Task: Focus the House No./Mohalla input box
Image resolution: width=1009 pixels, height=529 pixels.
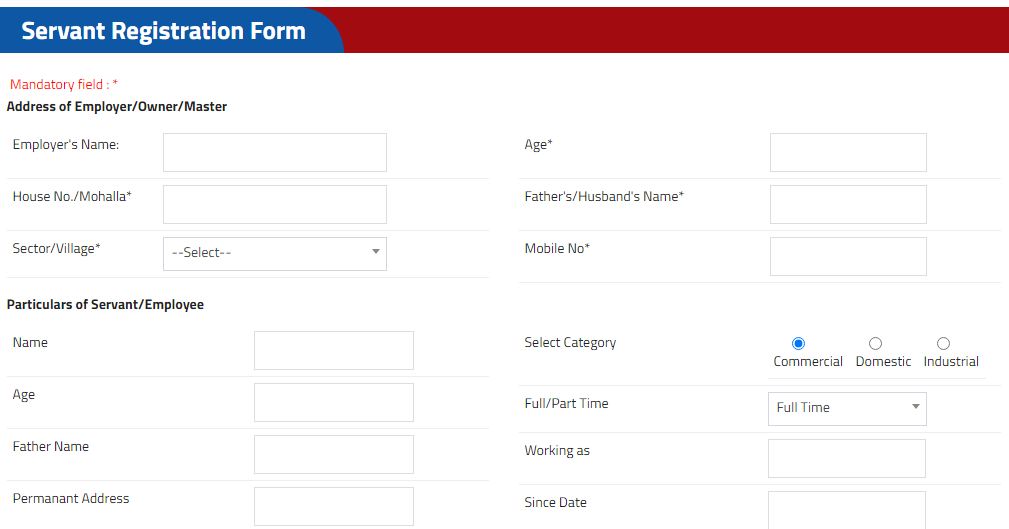Action: [x=274, y=204]
